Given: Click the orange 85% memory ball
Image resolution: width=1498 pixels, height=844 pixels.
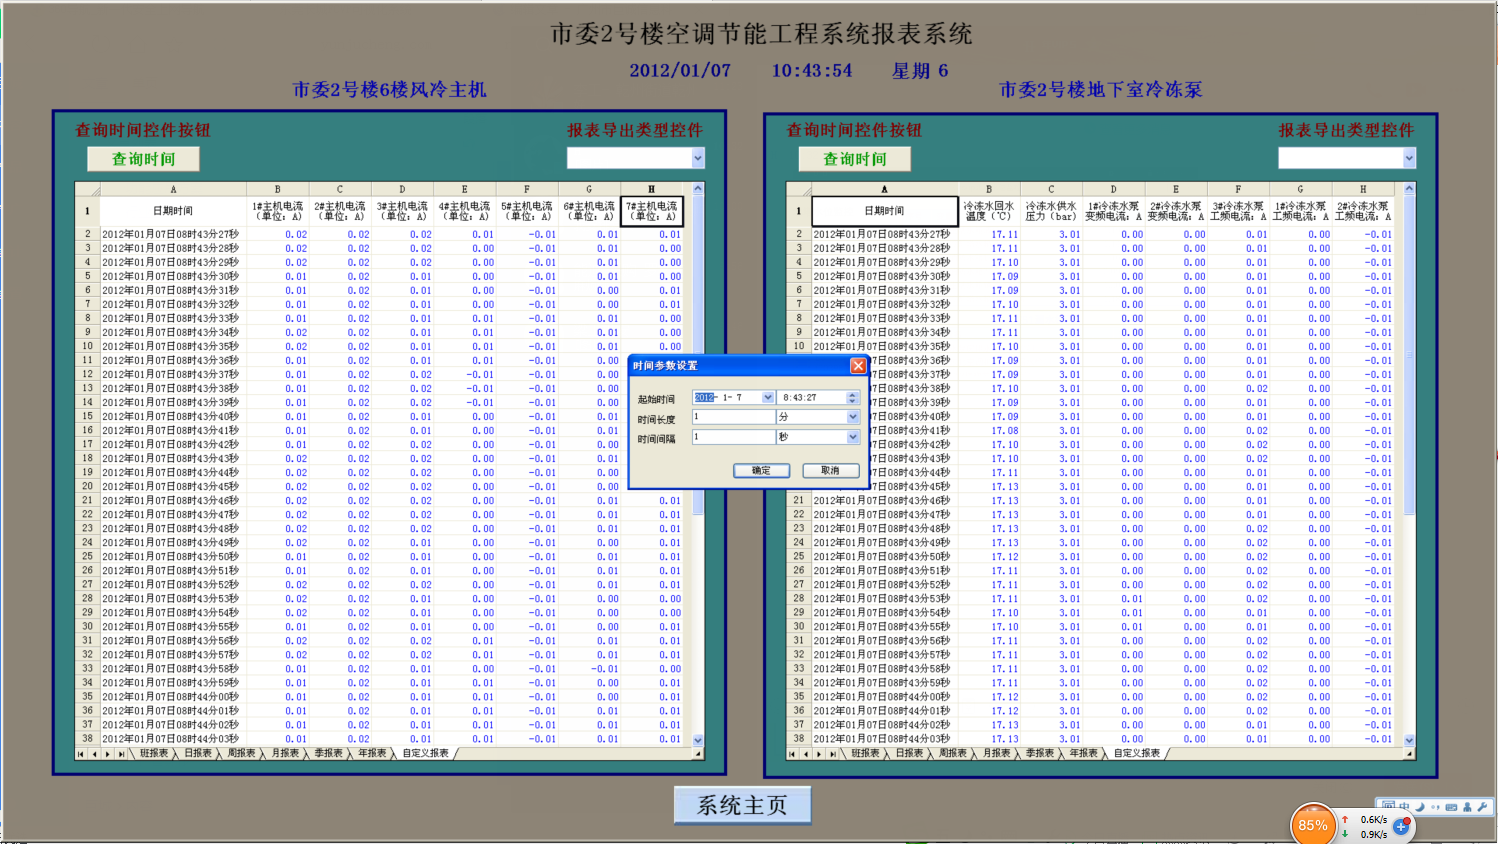Looking at the screenshot, I should click(x=1313, y=825).
